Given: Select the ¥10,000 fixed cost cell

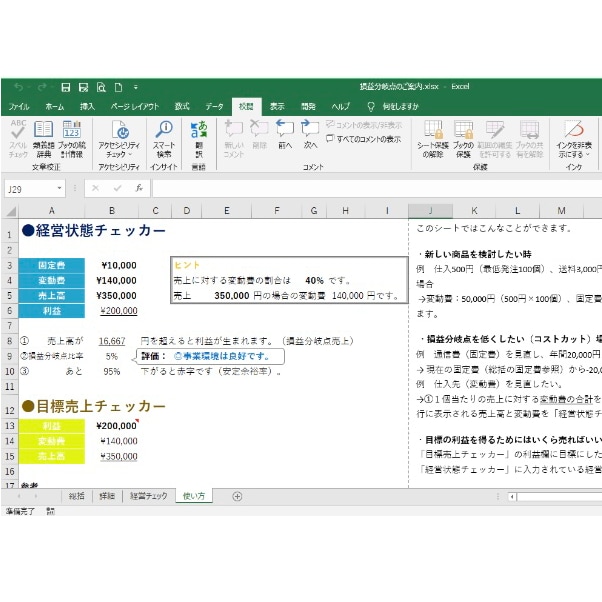Looking at the screenshot, I should [112, 265].
